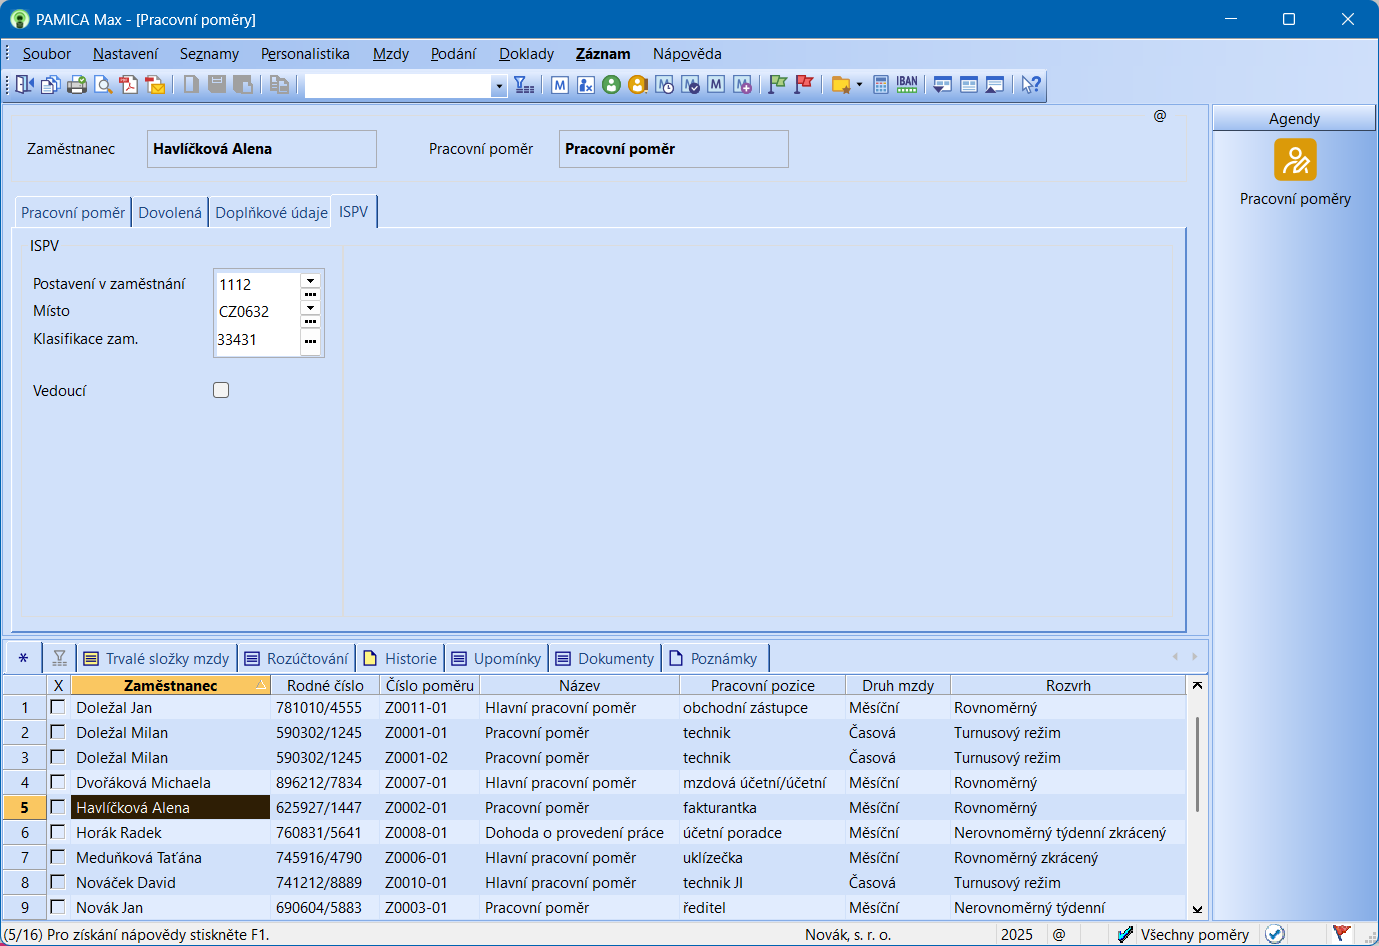Tick the checkbox for Dvořáková Michaela
The height and width of the screenshot is (946, 1379).
click(x=58, y=782)
